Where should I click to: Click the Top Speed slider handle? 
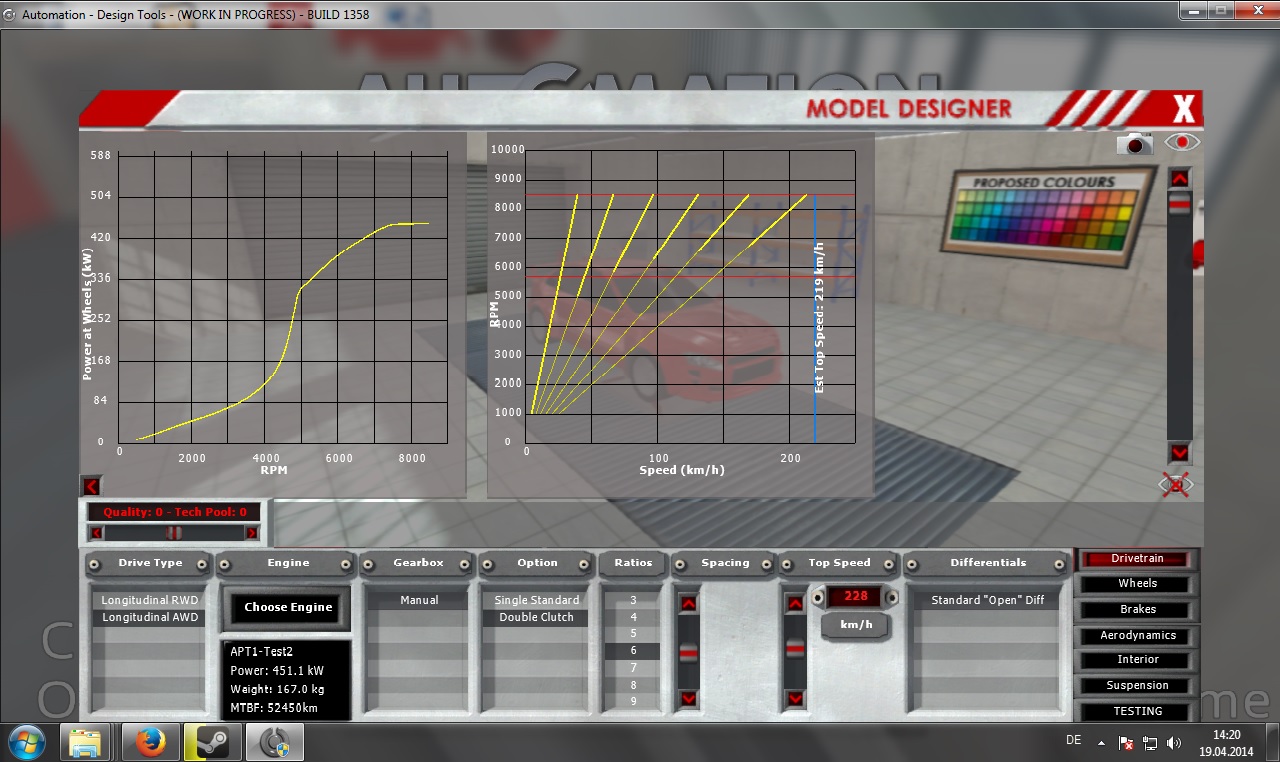click(x=795, y=648)
